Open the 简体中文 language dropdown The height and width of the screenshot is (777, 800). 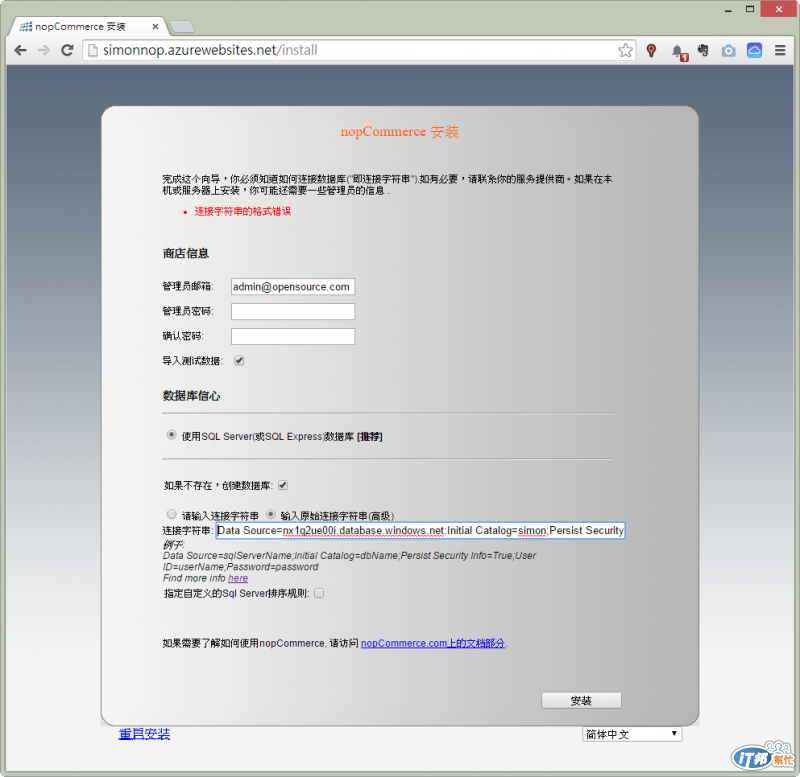coord(632,734)
